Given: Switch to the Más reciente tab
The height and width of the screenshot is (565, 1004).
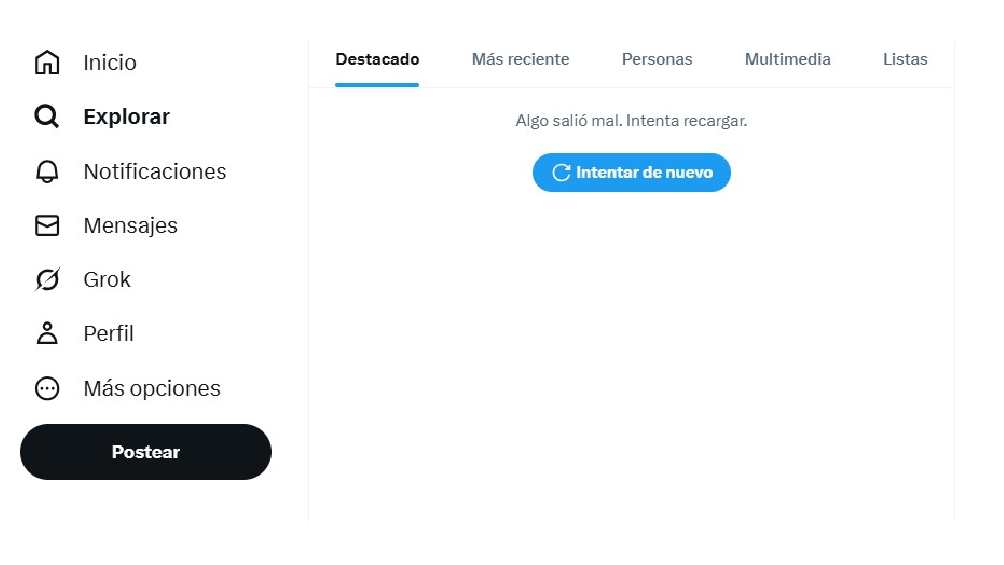Looking at the screenshot, I should 520,60.
